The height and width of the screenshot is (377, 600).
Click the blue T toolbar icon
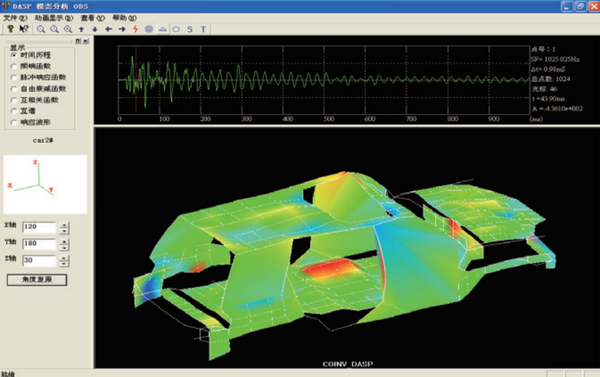(203, 29)
